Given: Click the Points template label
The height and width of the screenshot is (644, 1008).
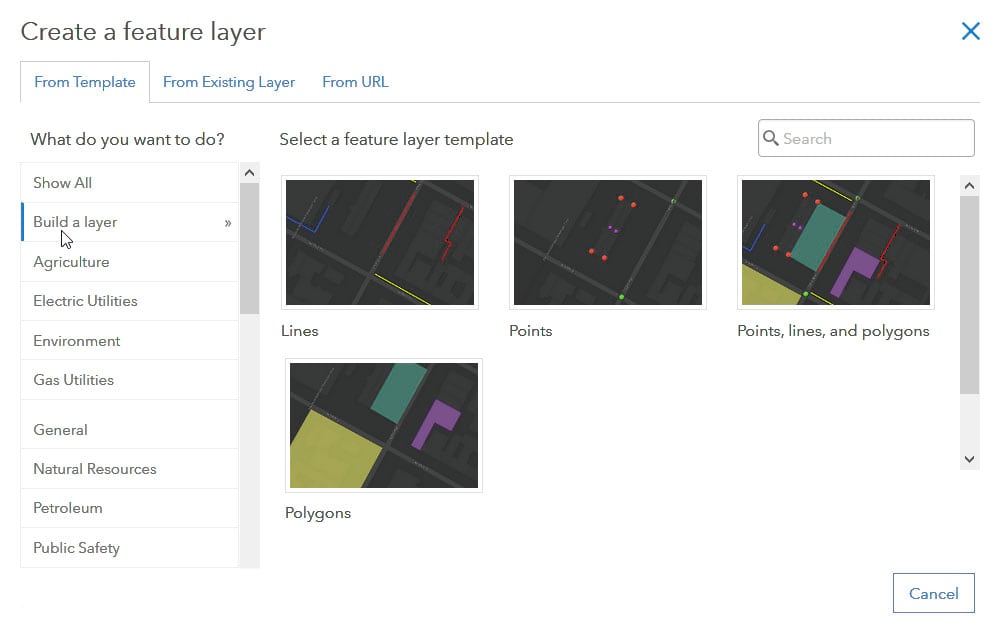Looking at the screenshot, I should pos(530,331).
